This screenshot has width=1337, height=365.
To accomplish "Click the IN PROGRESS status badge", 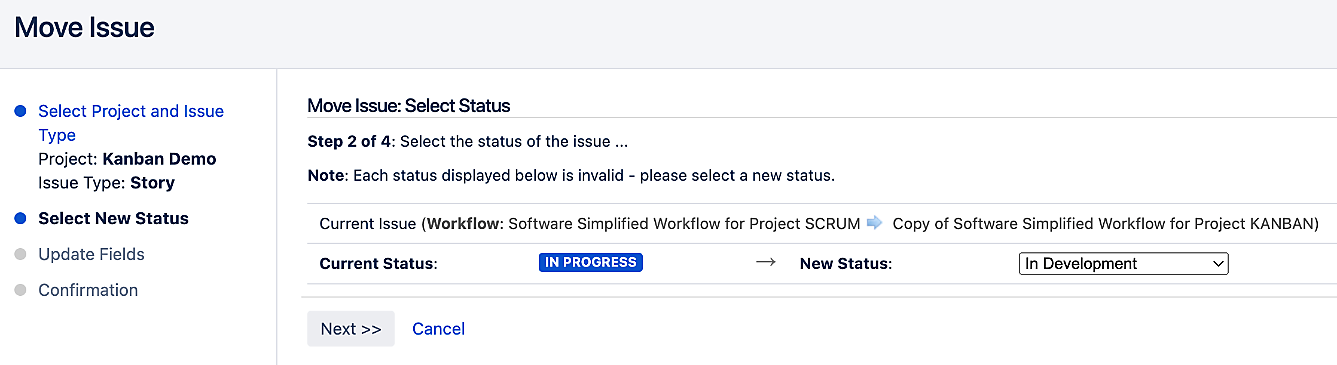I will point(591,263).
